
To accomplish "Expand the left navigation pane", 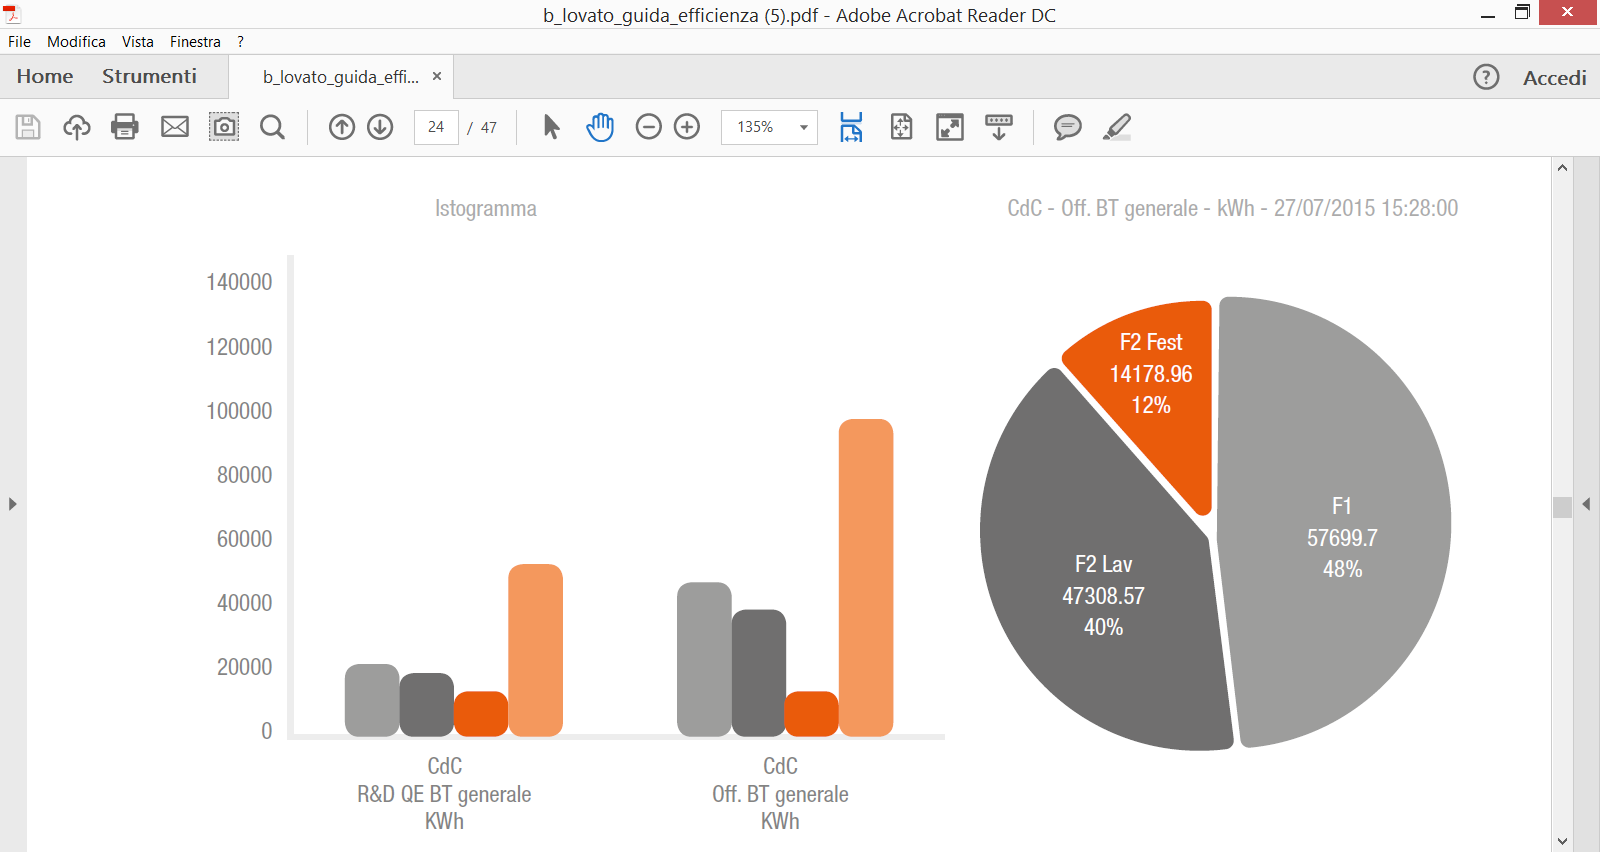I will (13, 504).
